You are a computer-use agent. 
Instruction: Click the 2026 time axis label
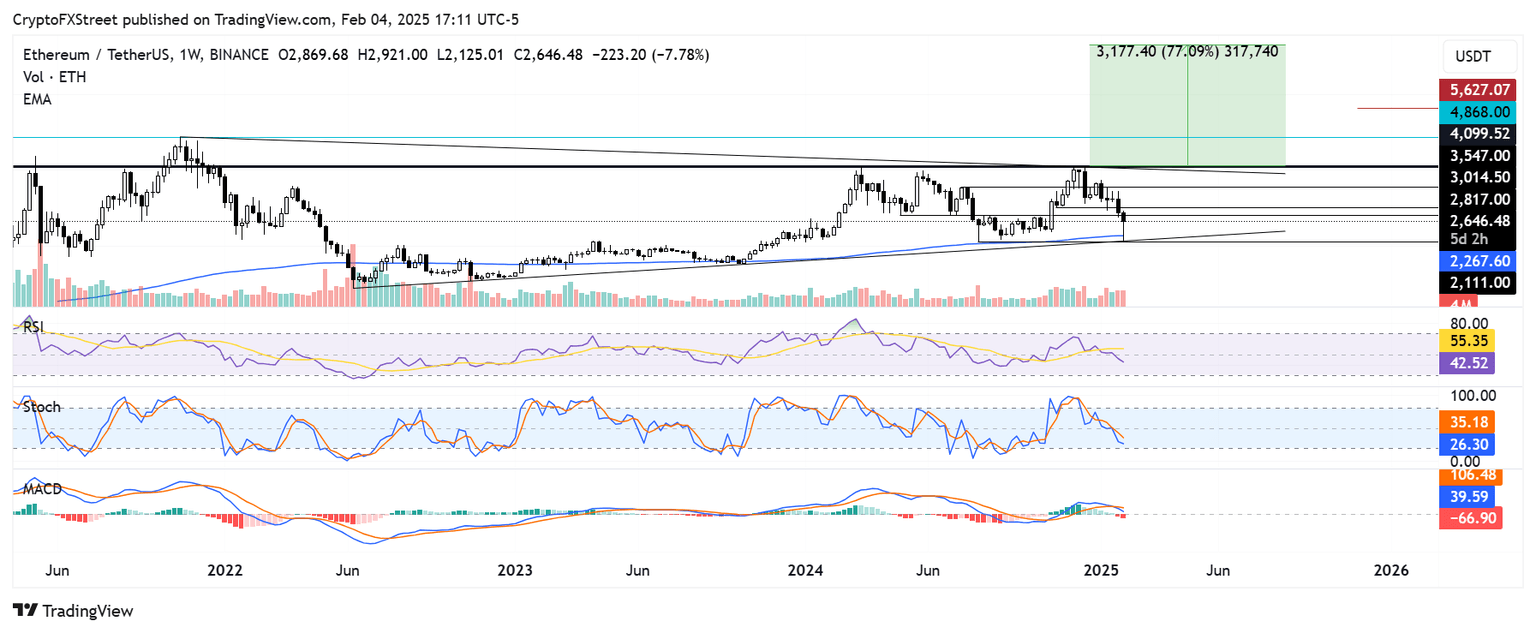(1391, 570)
